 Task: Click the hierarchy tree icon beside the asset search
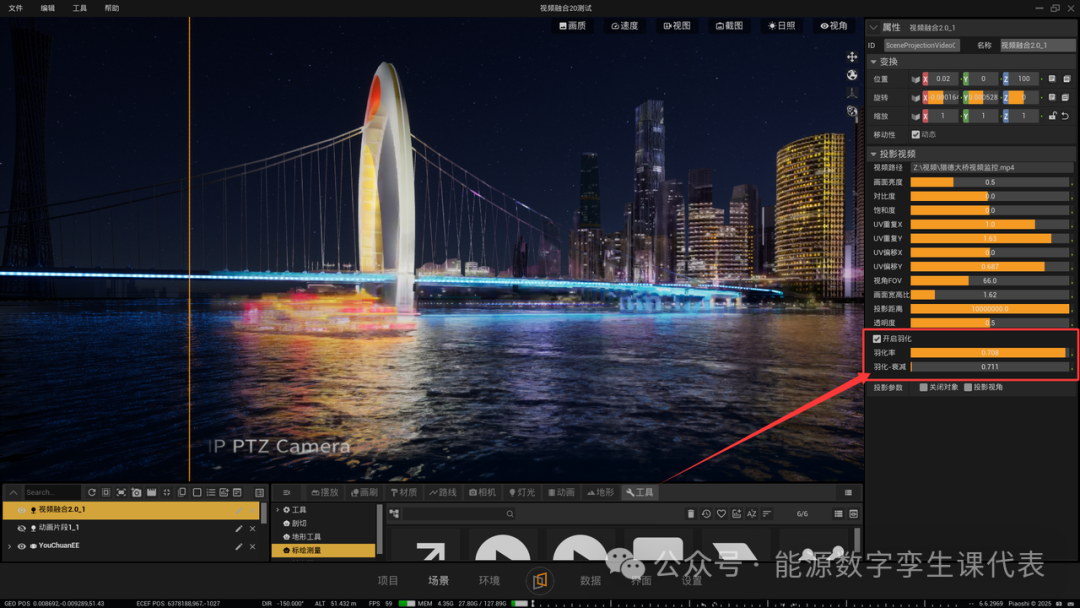click(394, 514)
